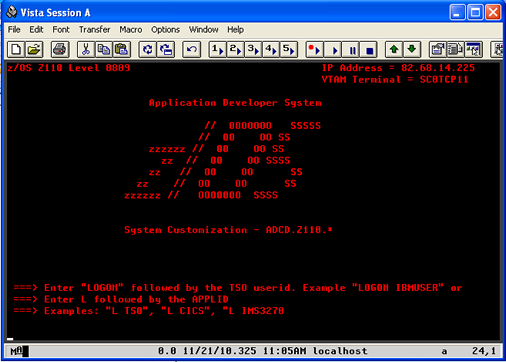506x362 pixels.
Task: Click the Cut scissors icon
Action: point(86,50)
